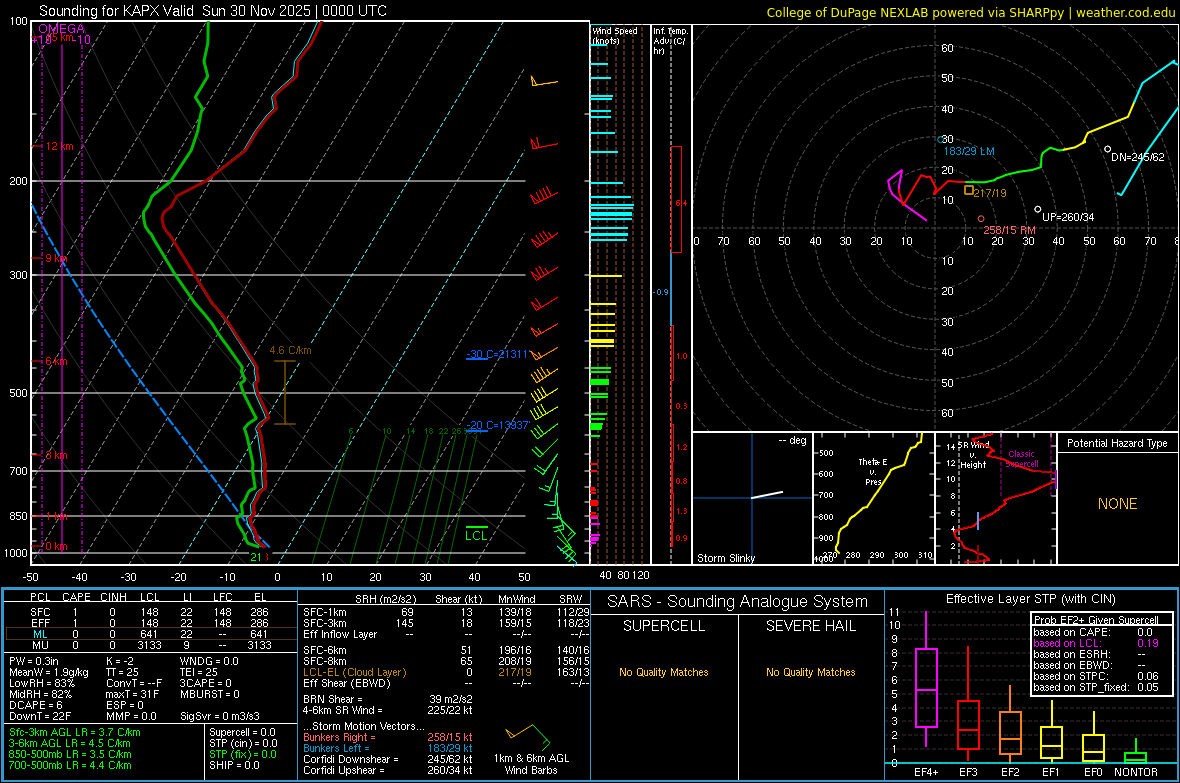Click the CINH column header
1180x783 pixels.
click(x=113, y=597)
